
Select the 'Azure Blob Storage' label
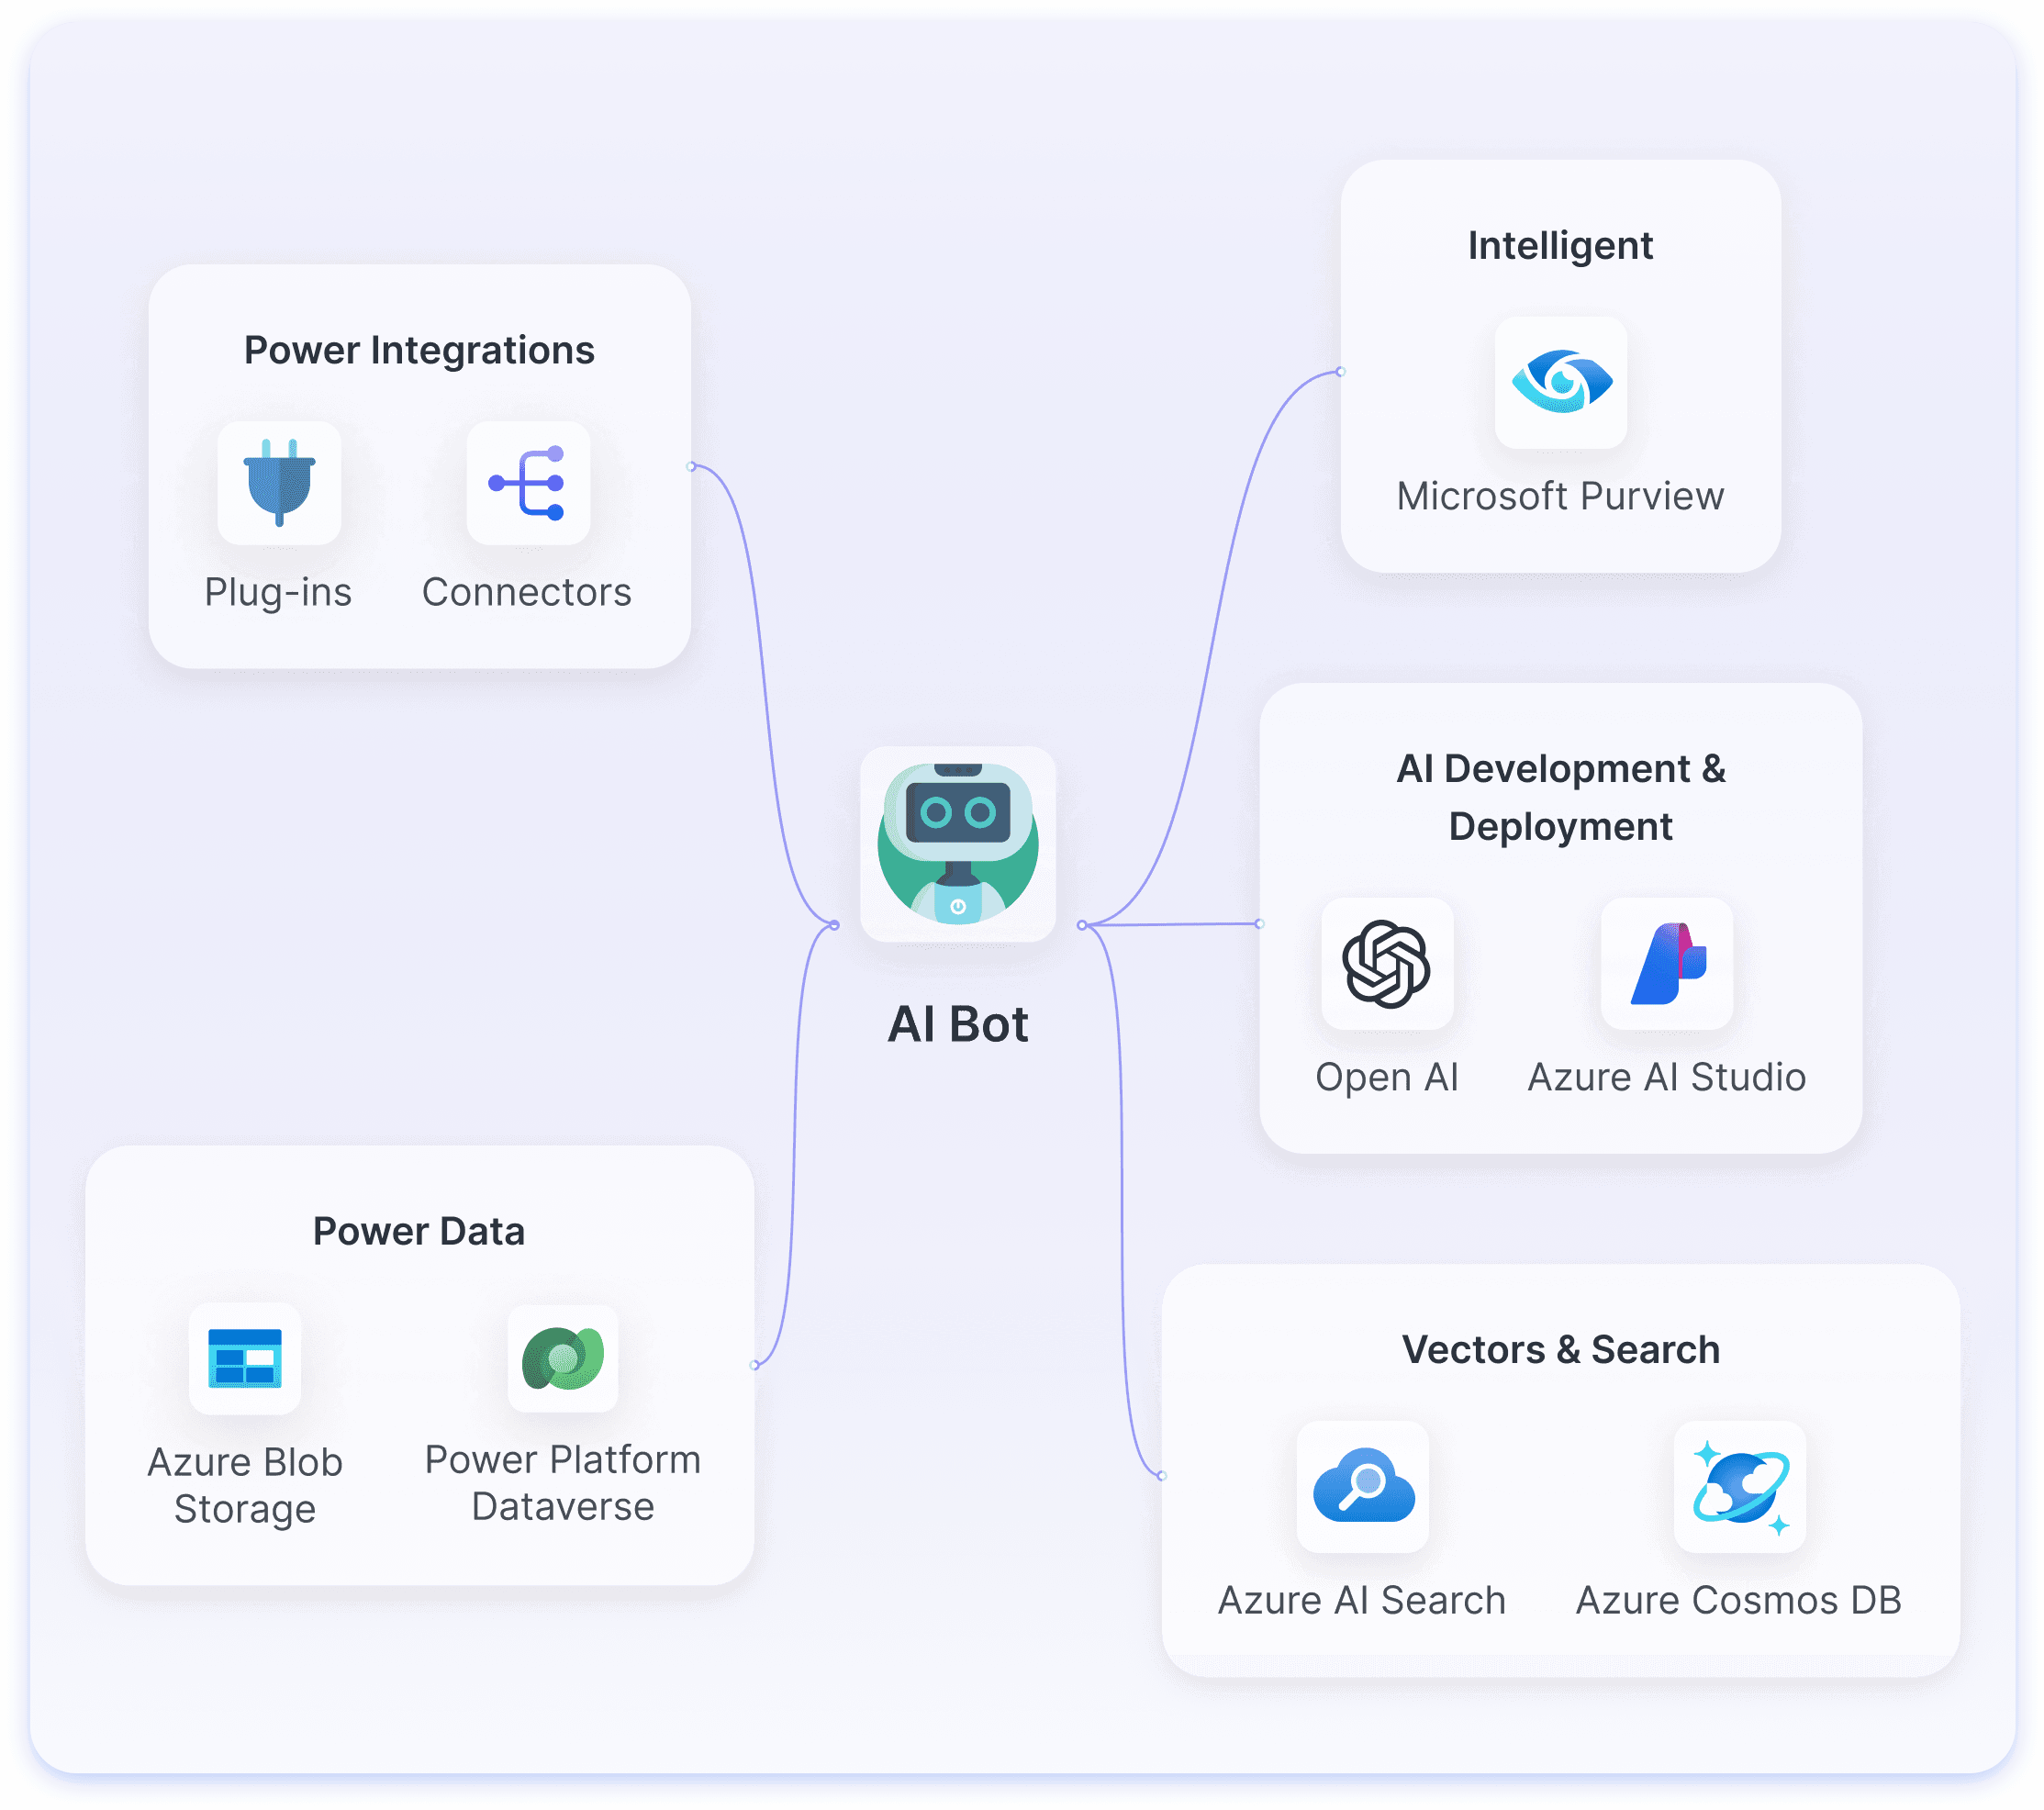[x=245, y=1486]
